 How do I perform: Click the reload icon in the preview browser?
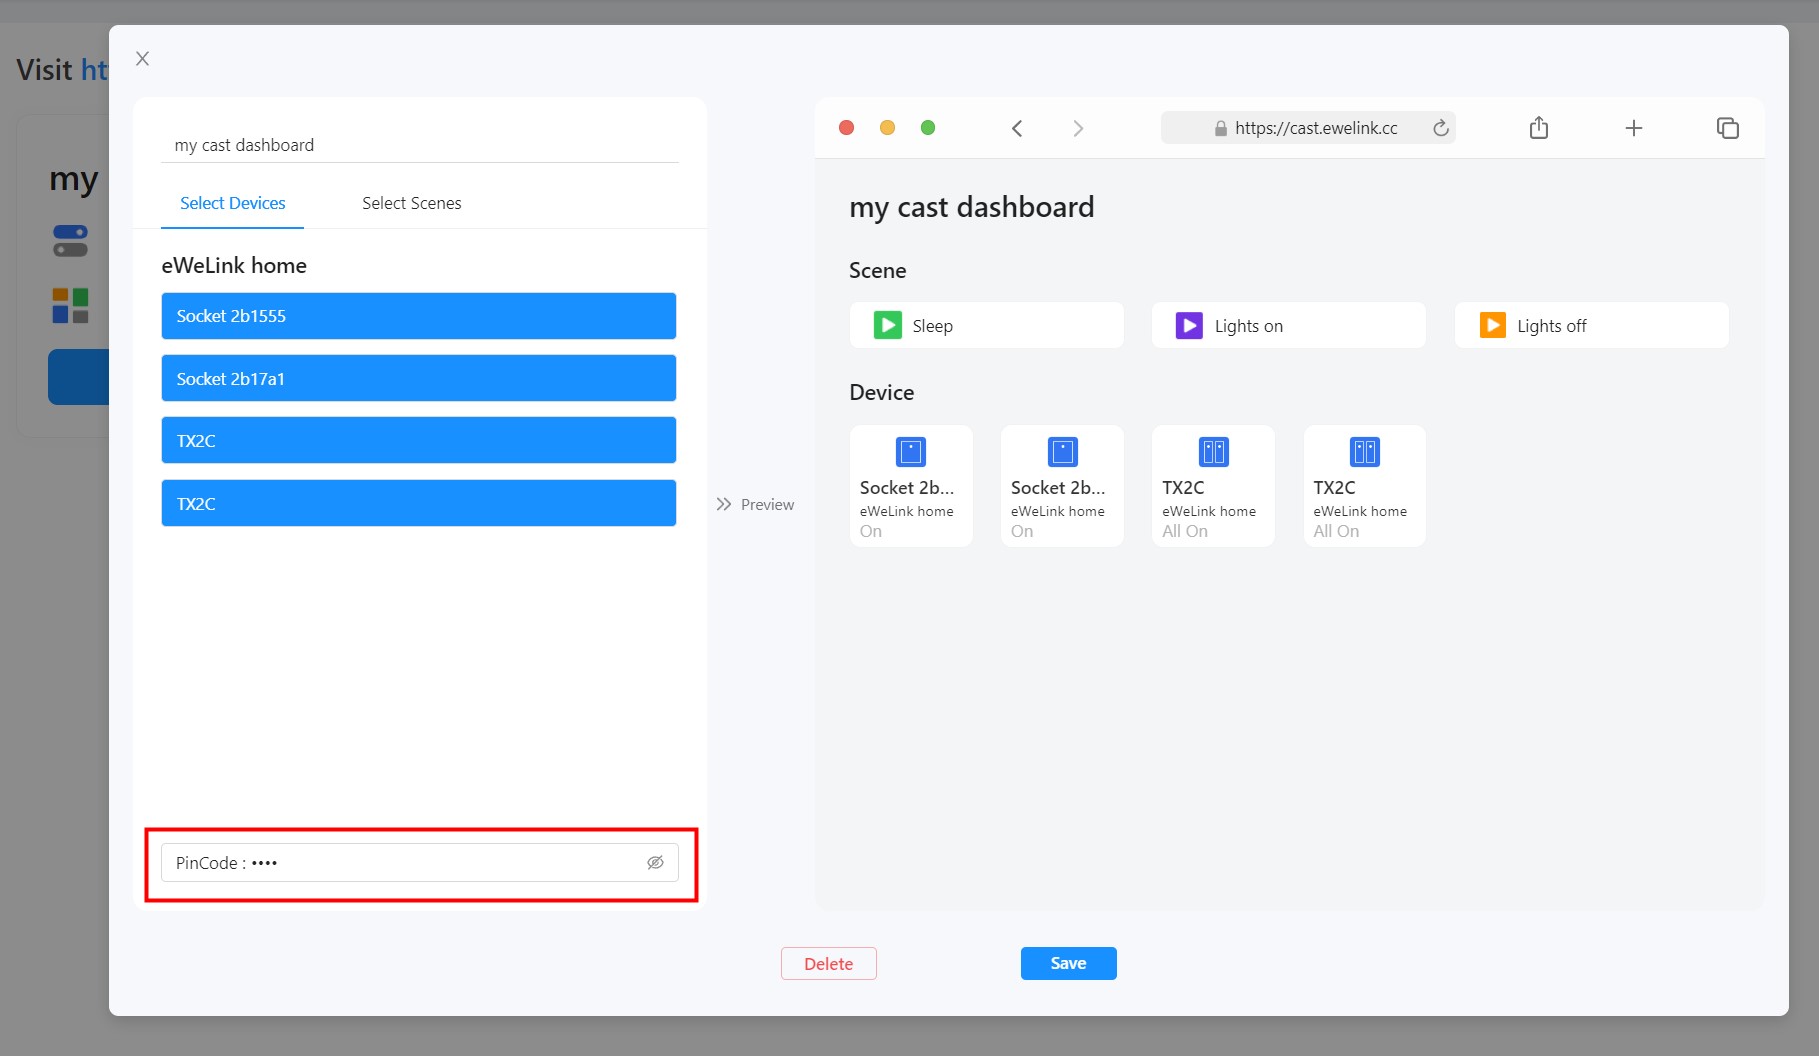point(1440,128)
